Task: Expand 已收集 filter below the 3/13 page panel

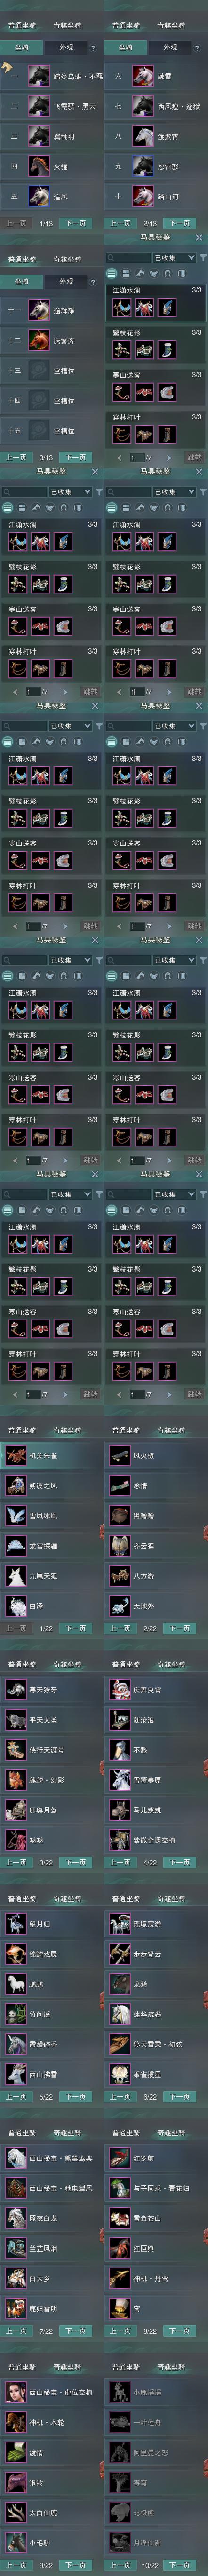Action: click(x=65, y=492)
